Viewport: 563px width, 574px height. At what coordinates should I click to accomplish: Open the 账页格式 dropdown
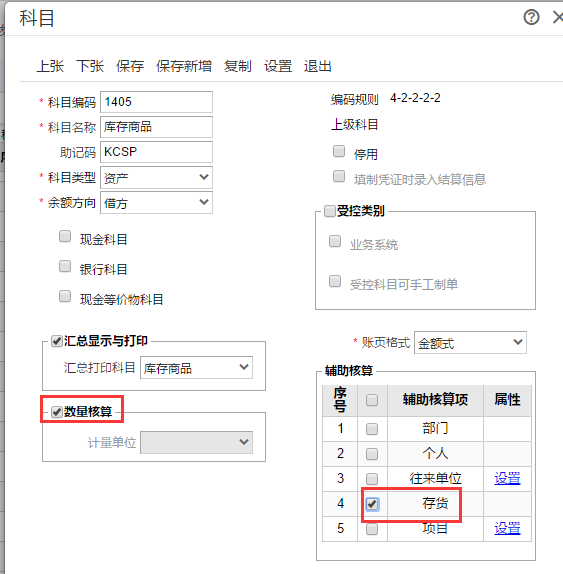(470, 343)
